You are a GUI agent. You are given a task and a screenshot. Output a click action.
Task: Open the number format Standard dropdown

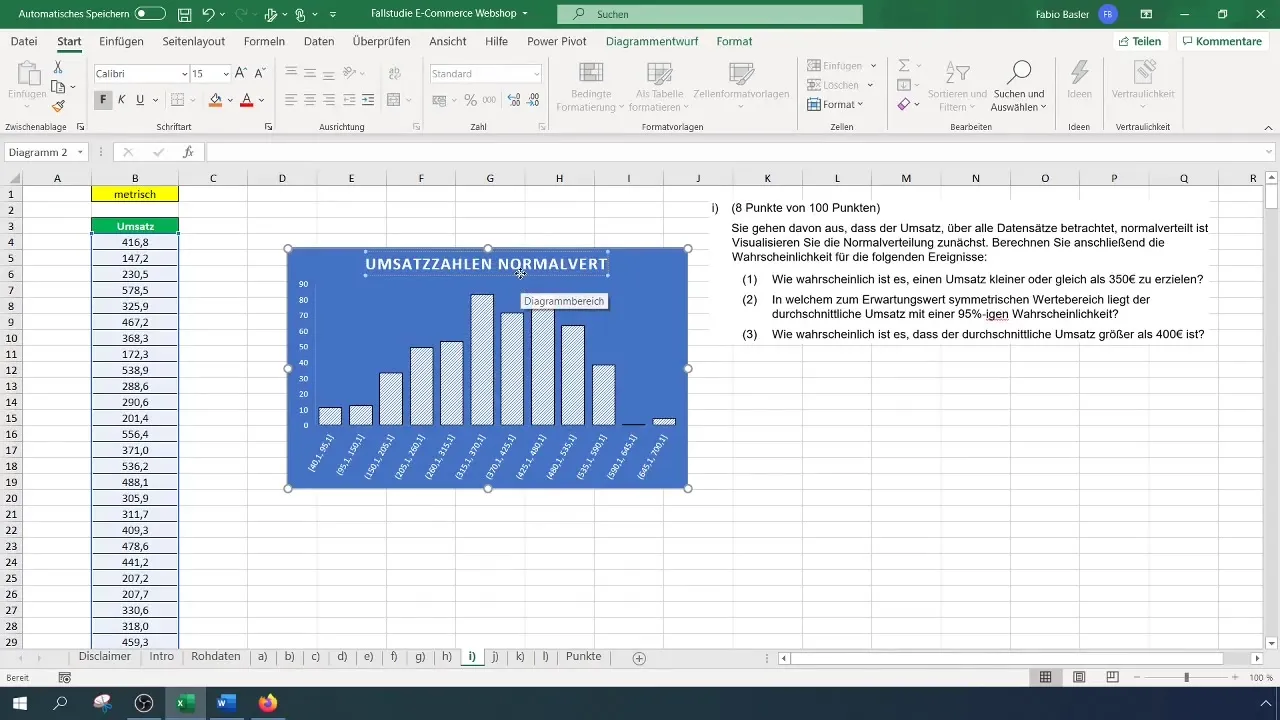coord(537,74)
